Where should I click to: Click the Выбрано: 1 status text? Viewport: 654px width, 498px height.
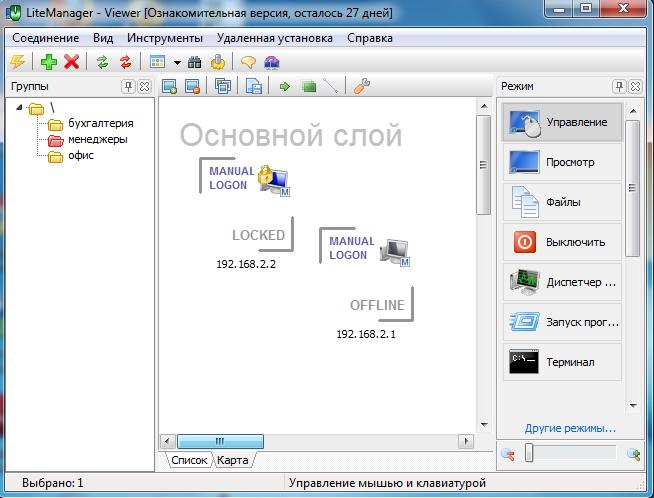[53, 483]
